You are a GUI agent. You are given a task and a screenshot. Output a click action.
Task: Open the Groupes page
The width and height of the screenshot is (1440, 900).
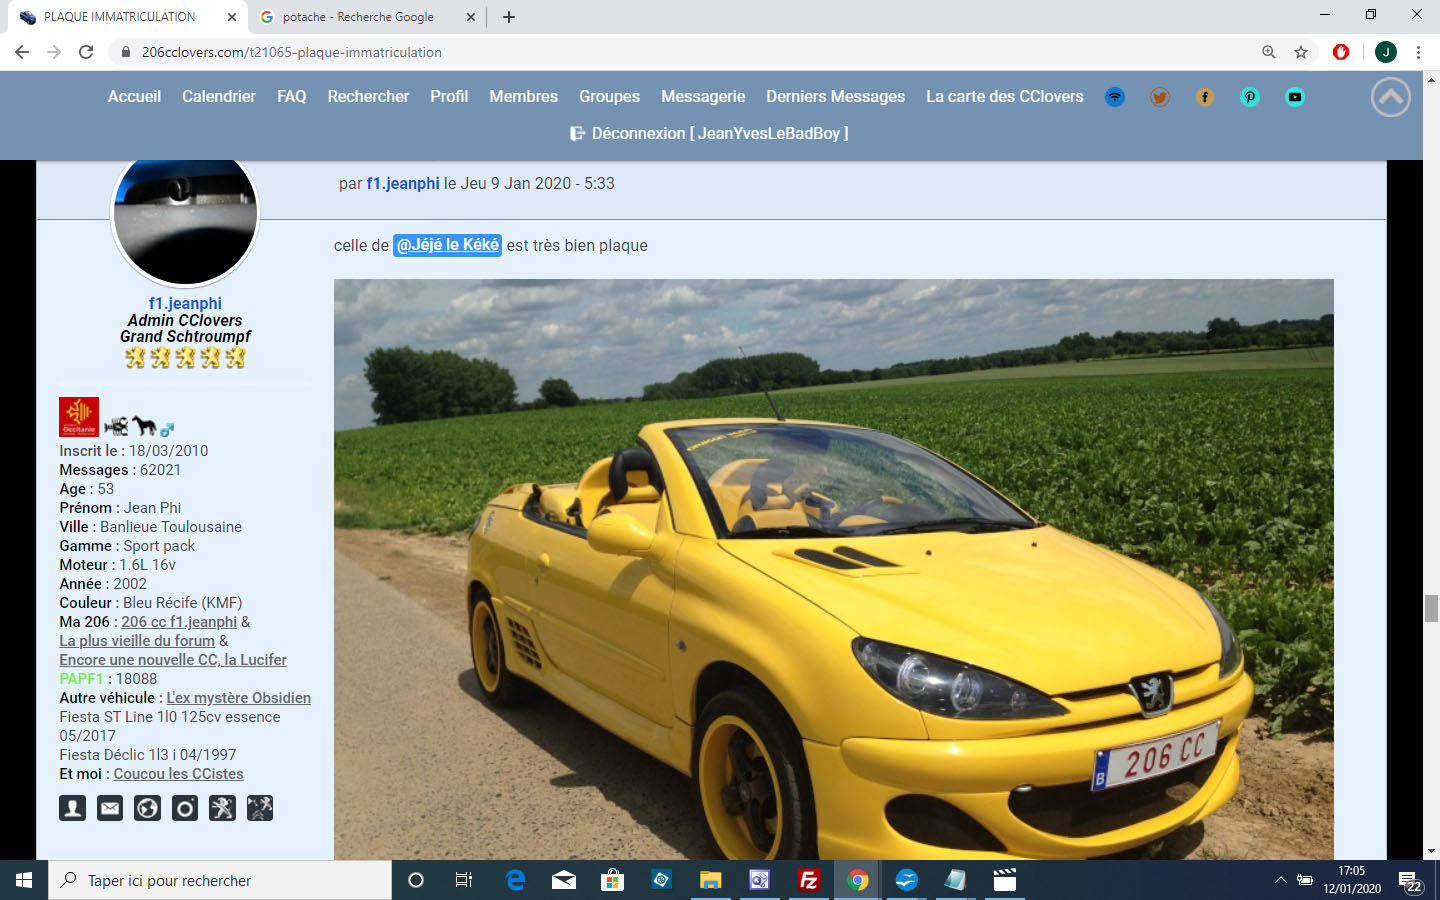click(609, 96)
